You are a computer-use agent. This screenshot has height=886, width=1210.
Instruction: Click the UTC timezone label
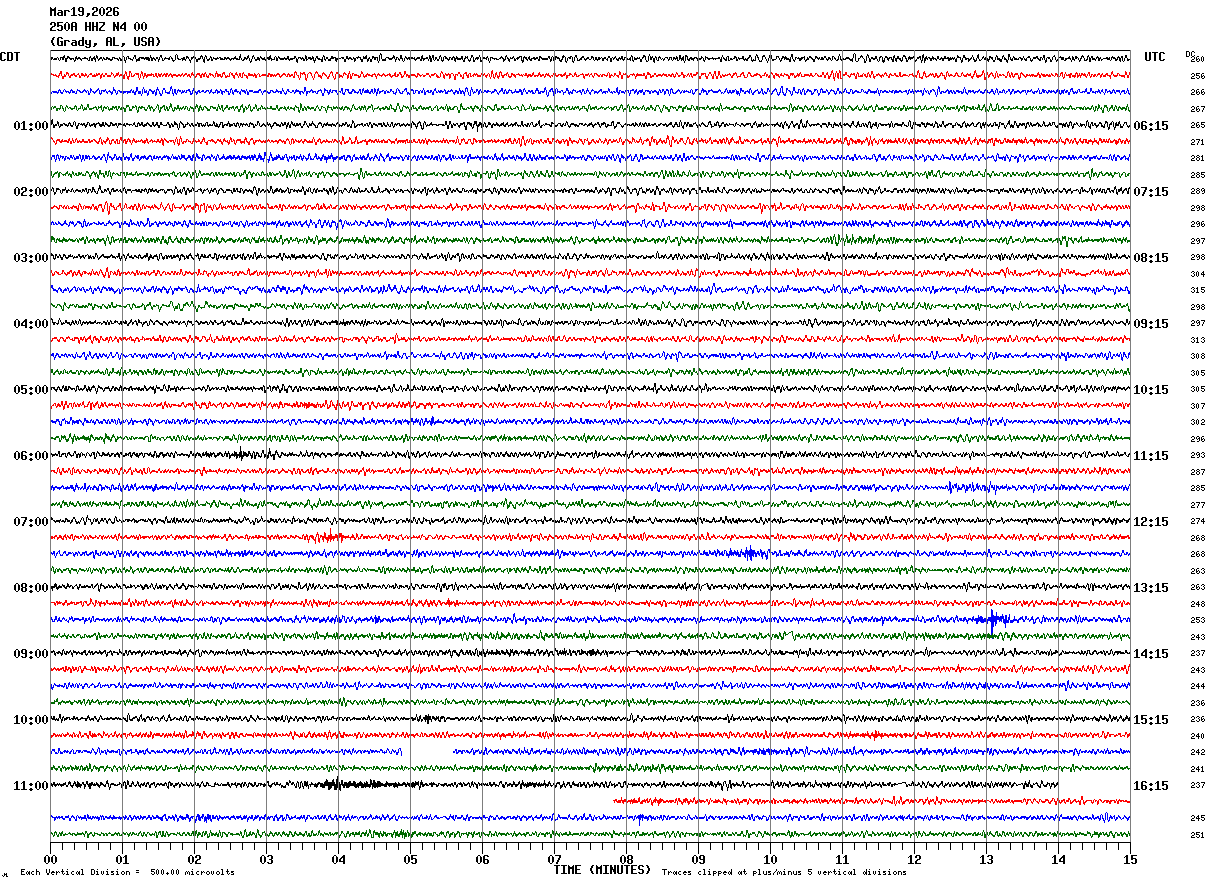tap(1155, 57)
